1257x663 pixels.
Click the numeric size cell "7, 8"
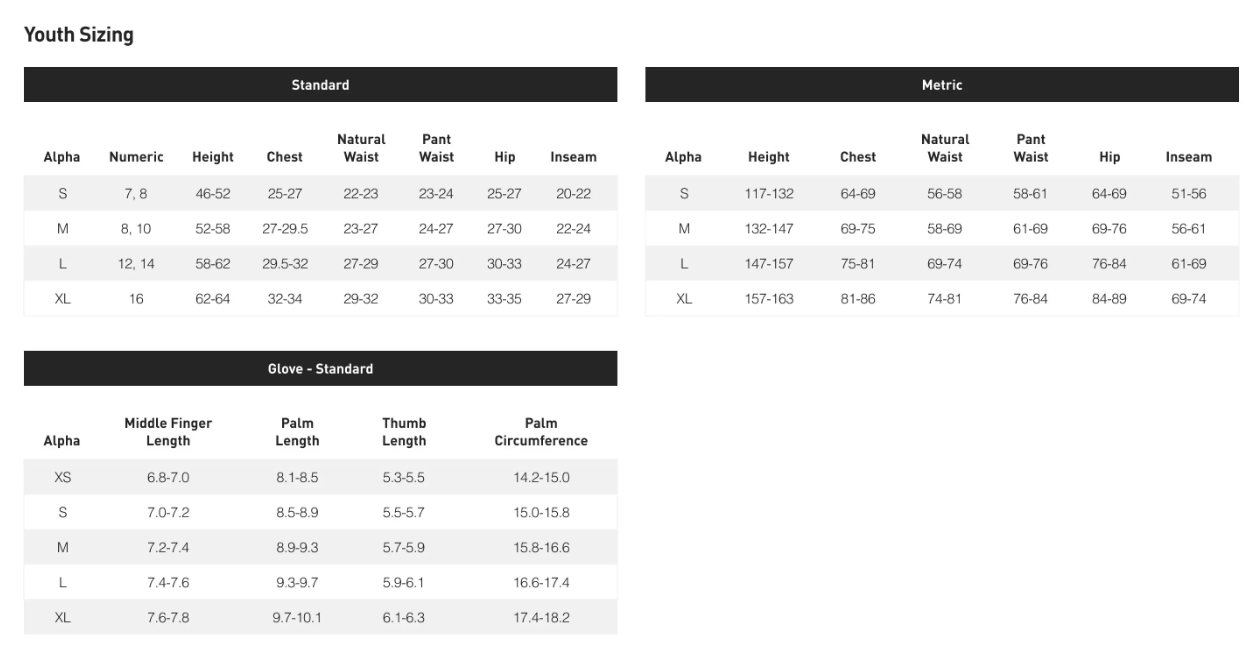tap(136, 194)
